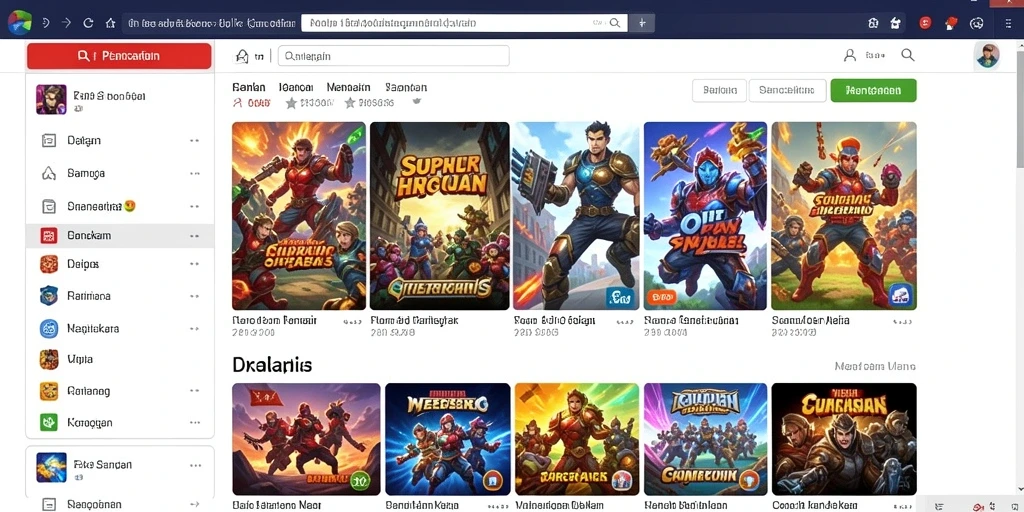This screenshot has width=1024, height=512.
Task: Click the green Korogan icon in the sidebar
Action: pos(49,423)
